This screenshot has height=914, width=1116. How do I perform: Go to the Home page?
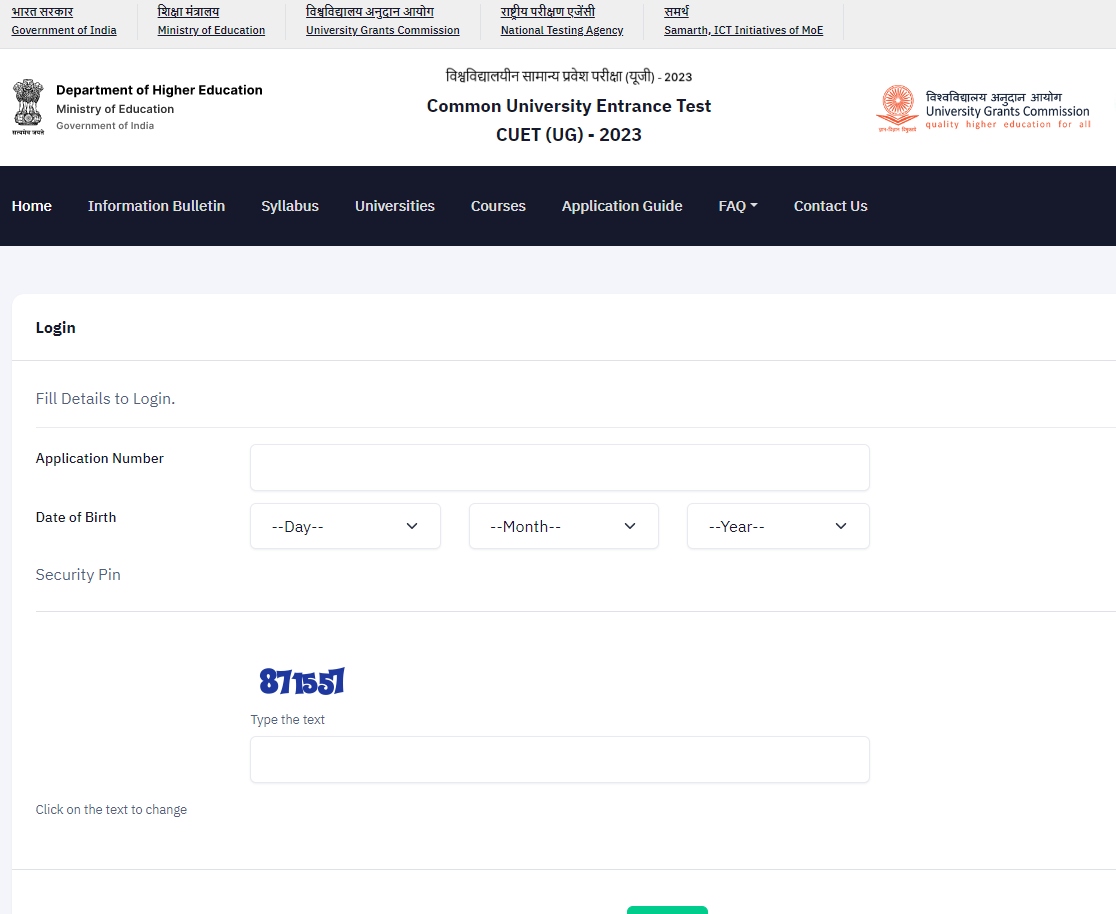tap(32, 206)
